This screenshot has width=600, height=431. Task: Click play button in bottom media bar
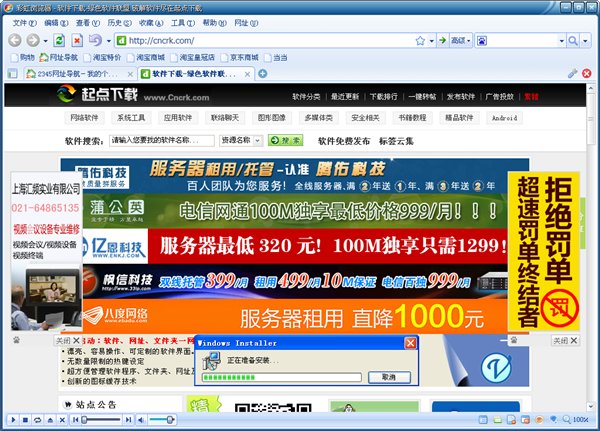pos(13,420)
